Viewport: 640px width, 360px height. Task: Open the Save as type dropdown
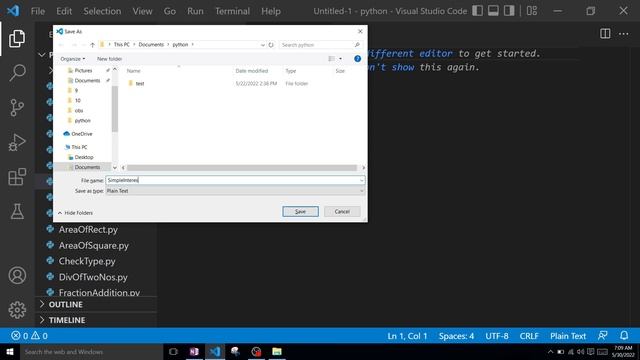235,191
